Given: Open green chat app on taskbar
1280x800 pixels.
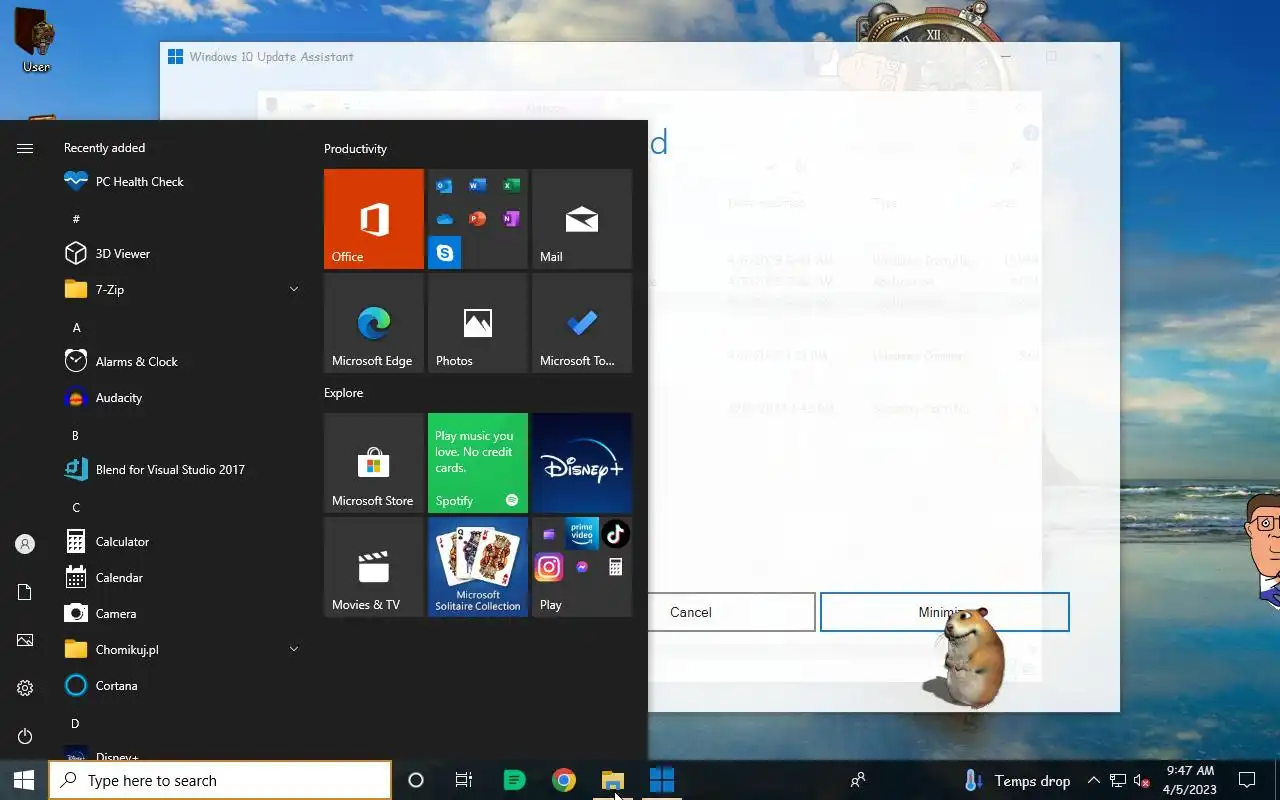Looking at the screenshot, I should tap(514, 780).
